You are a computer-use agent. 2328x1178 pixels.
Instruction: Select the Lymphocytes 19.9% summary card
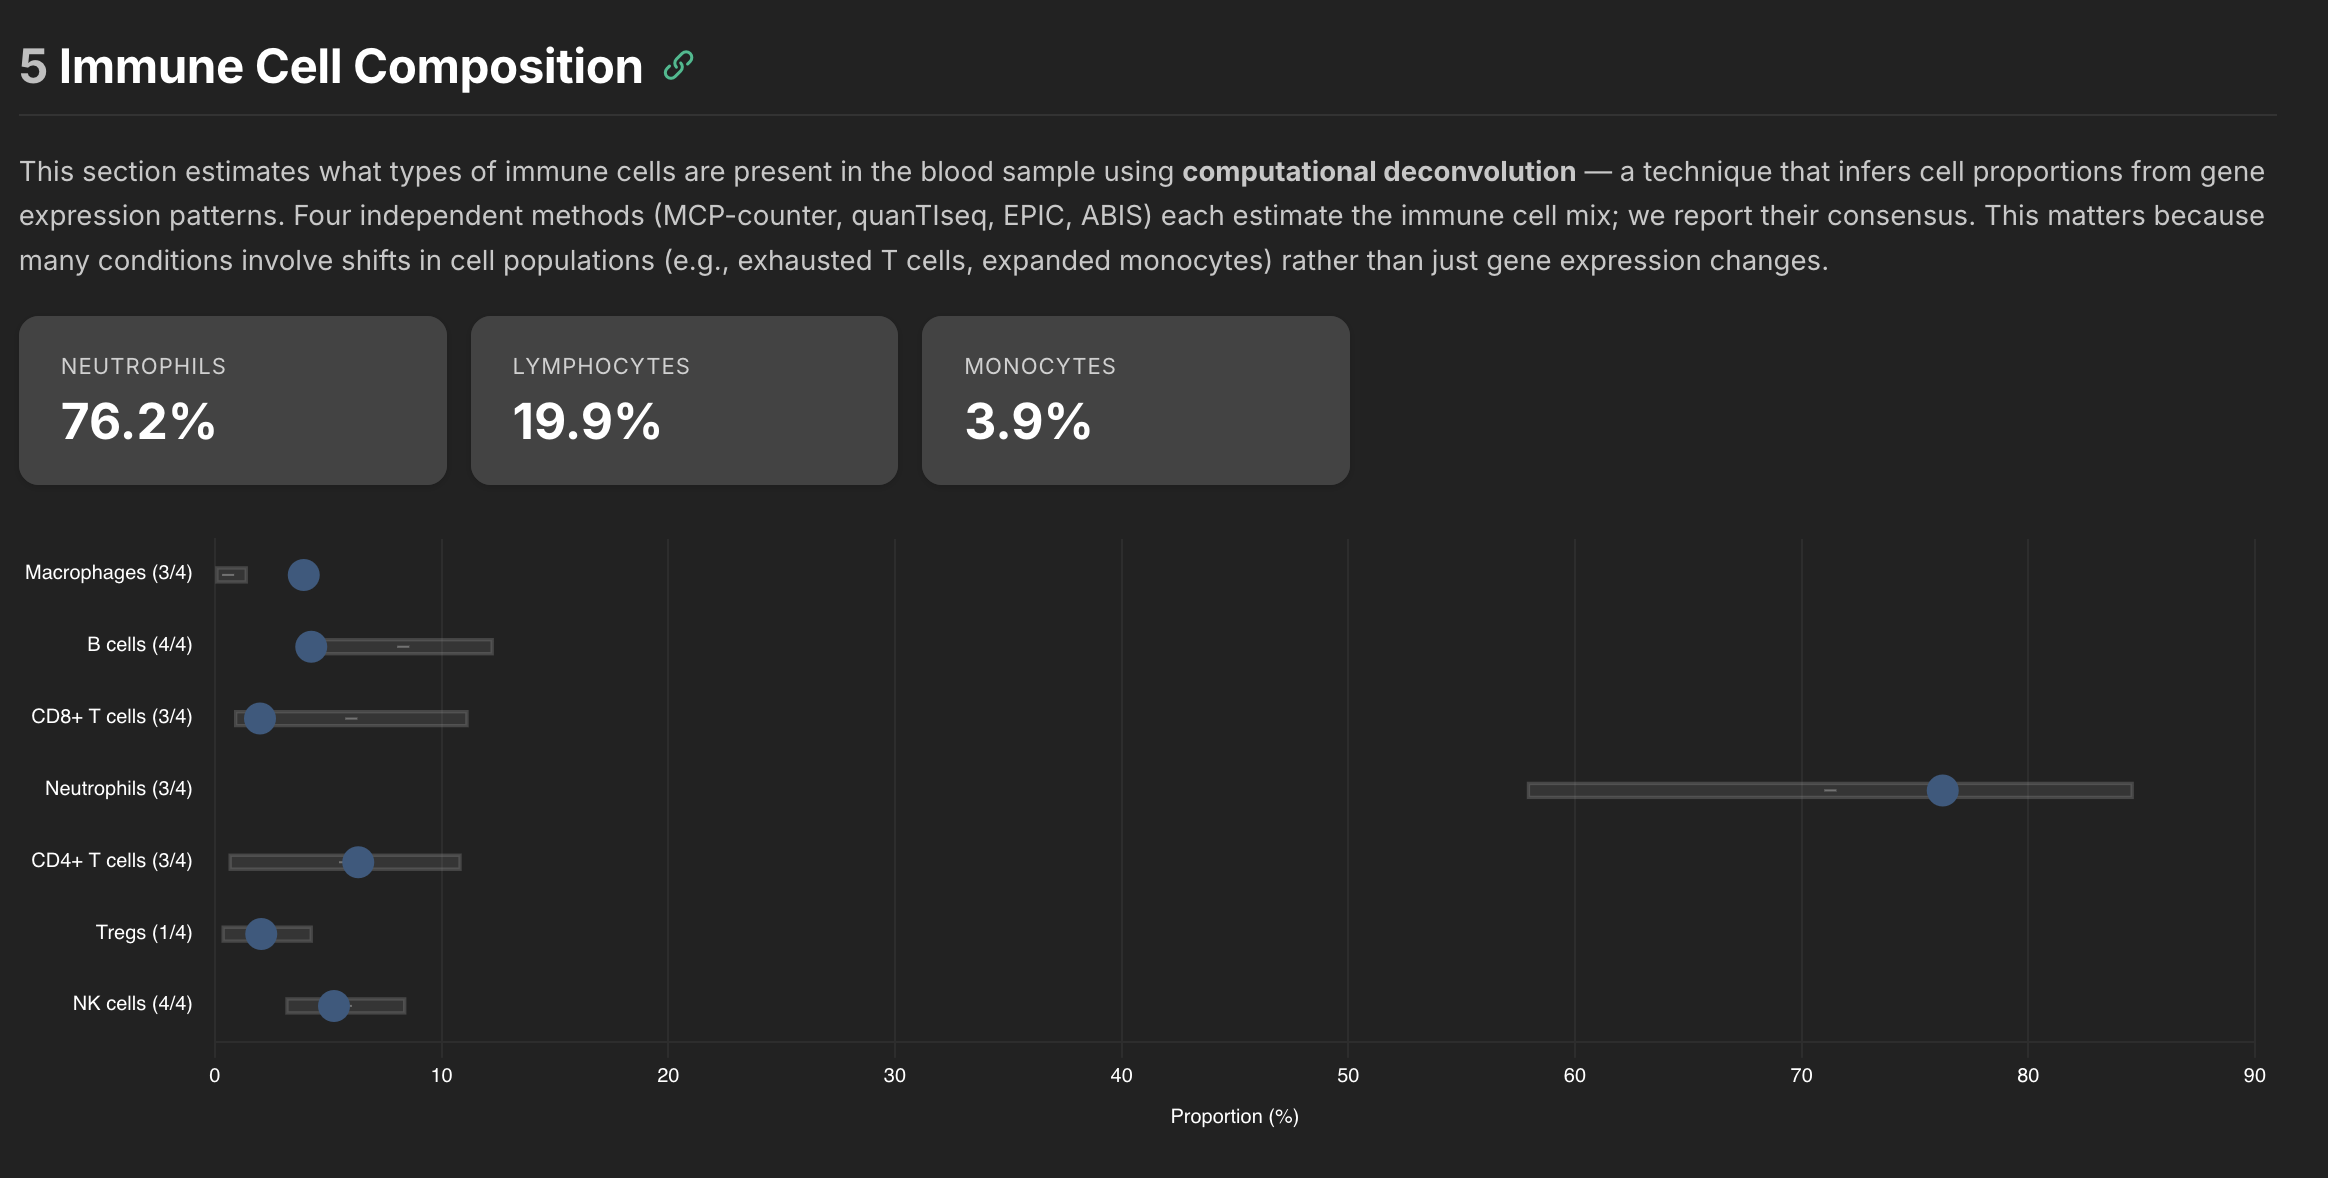point(684,400)
